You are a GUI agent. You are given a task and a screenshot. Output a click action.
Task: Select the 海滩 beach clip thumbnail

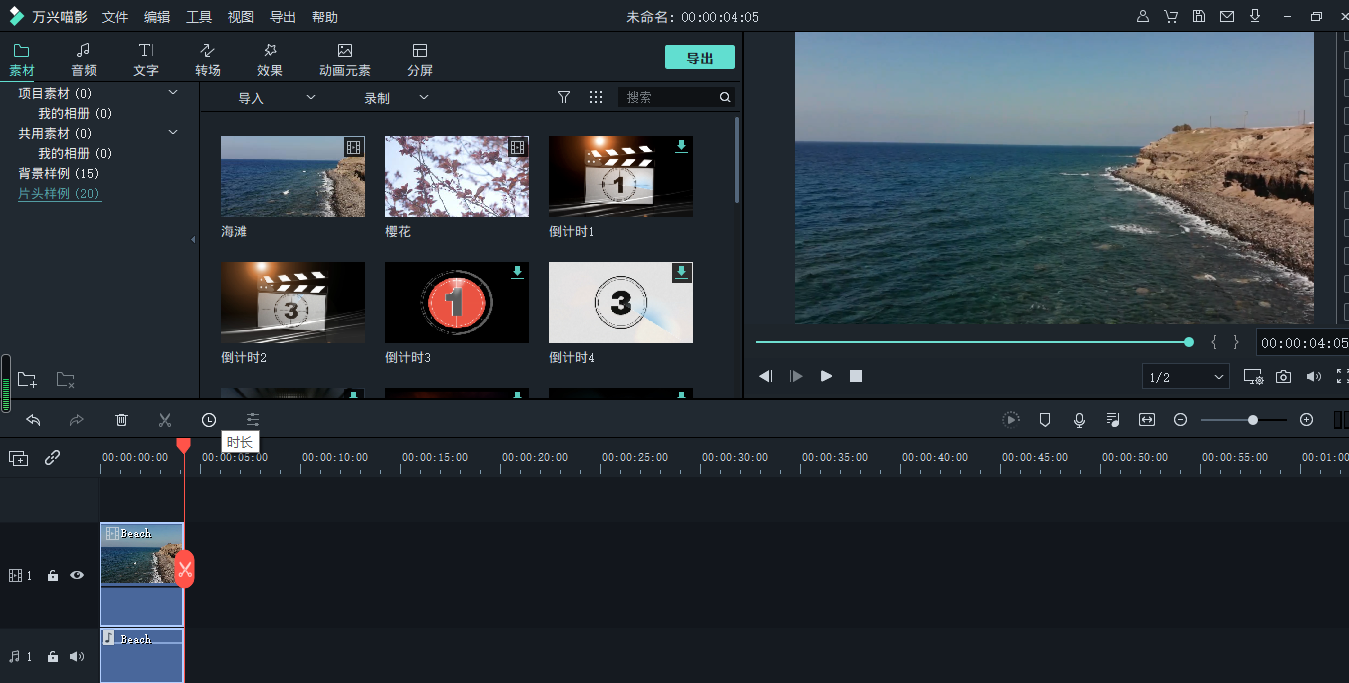coord(292,176)
